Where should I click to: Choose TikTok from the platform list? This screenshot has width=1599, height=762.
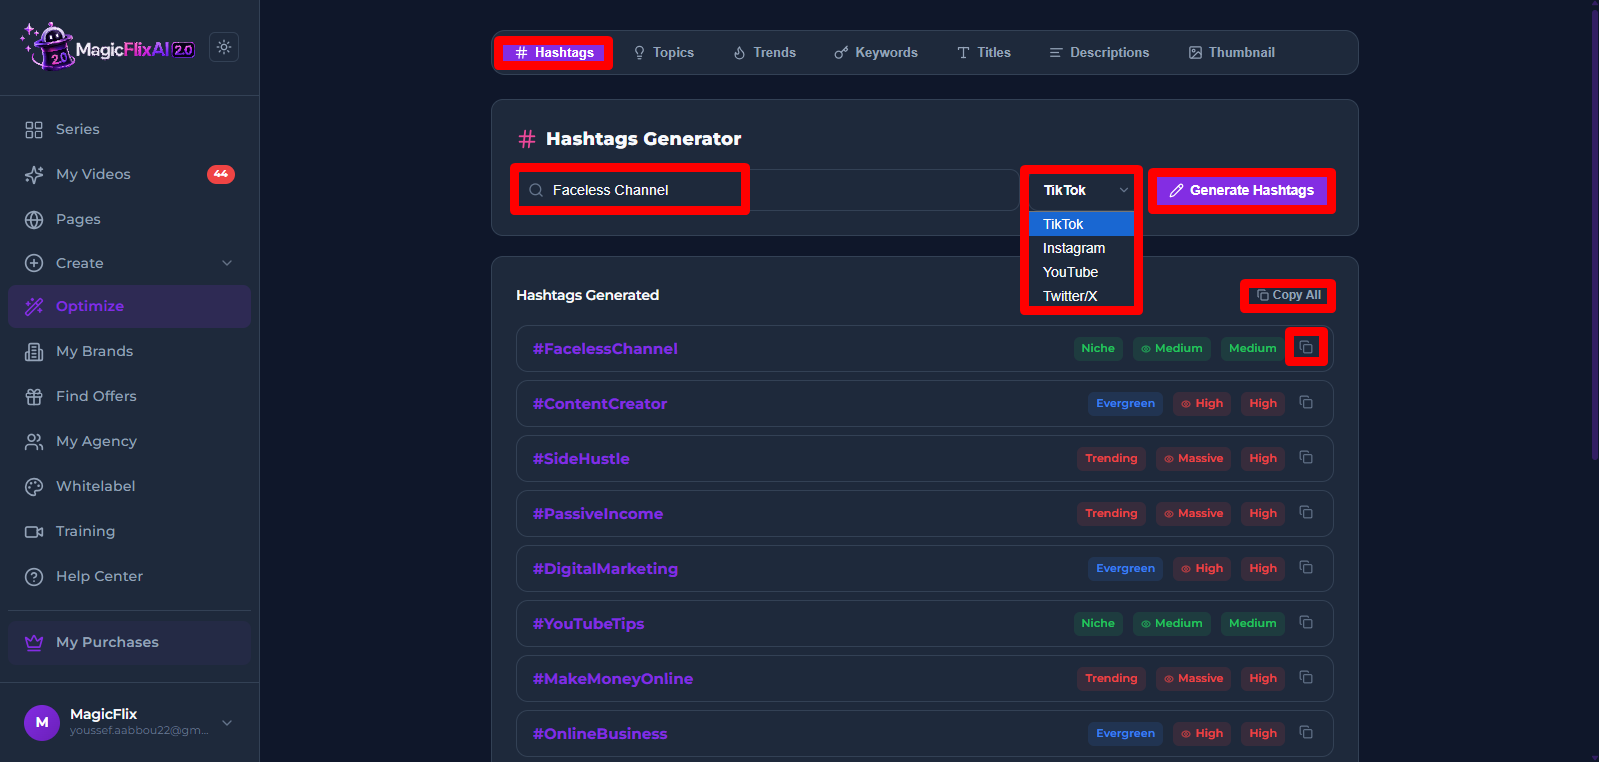(1082, 224)
